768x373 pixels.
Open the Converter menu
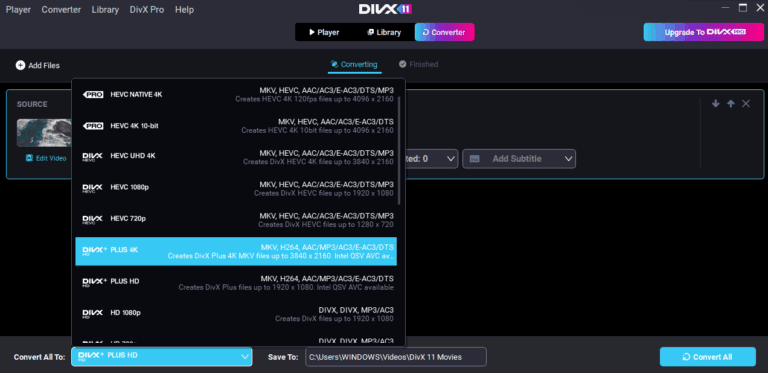(61, 10)
